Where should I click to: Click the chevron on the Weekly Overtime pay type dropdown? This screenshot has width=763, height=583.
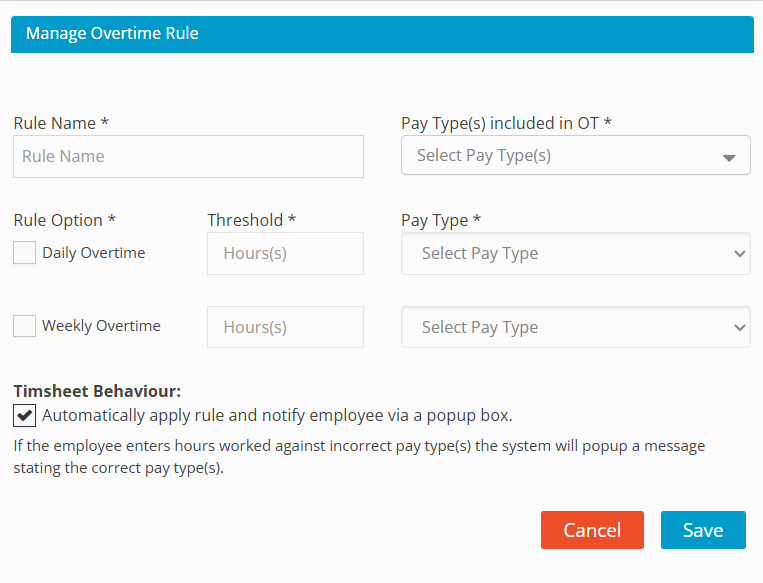pyautogui.click(x=740, y=328)
